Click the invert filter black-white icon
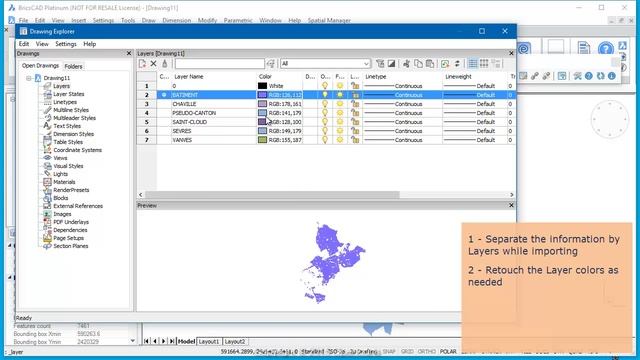Screen dimensions: 640x360 (391, 64)
